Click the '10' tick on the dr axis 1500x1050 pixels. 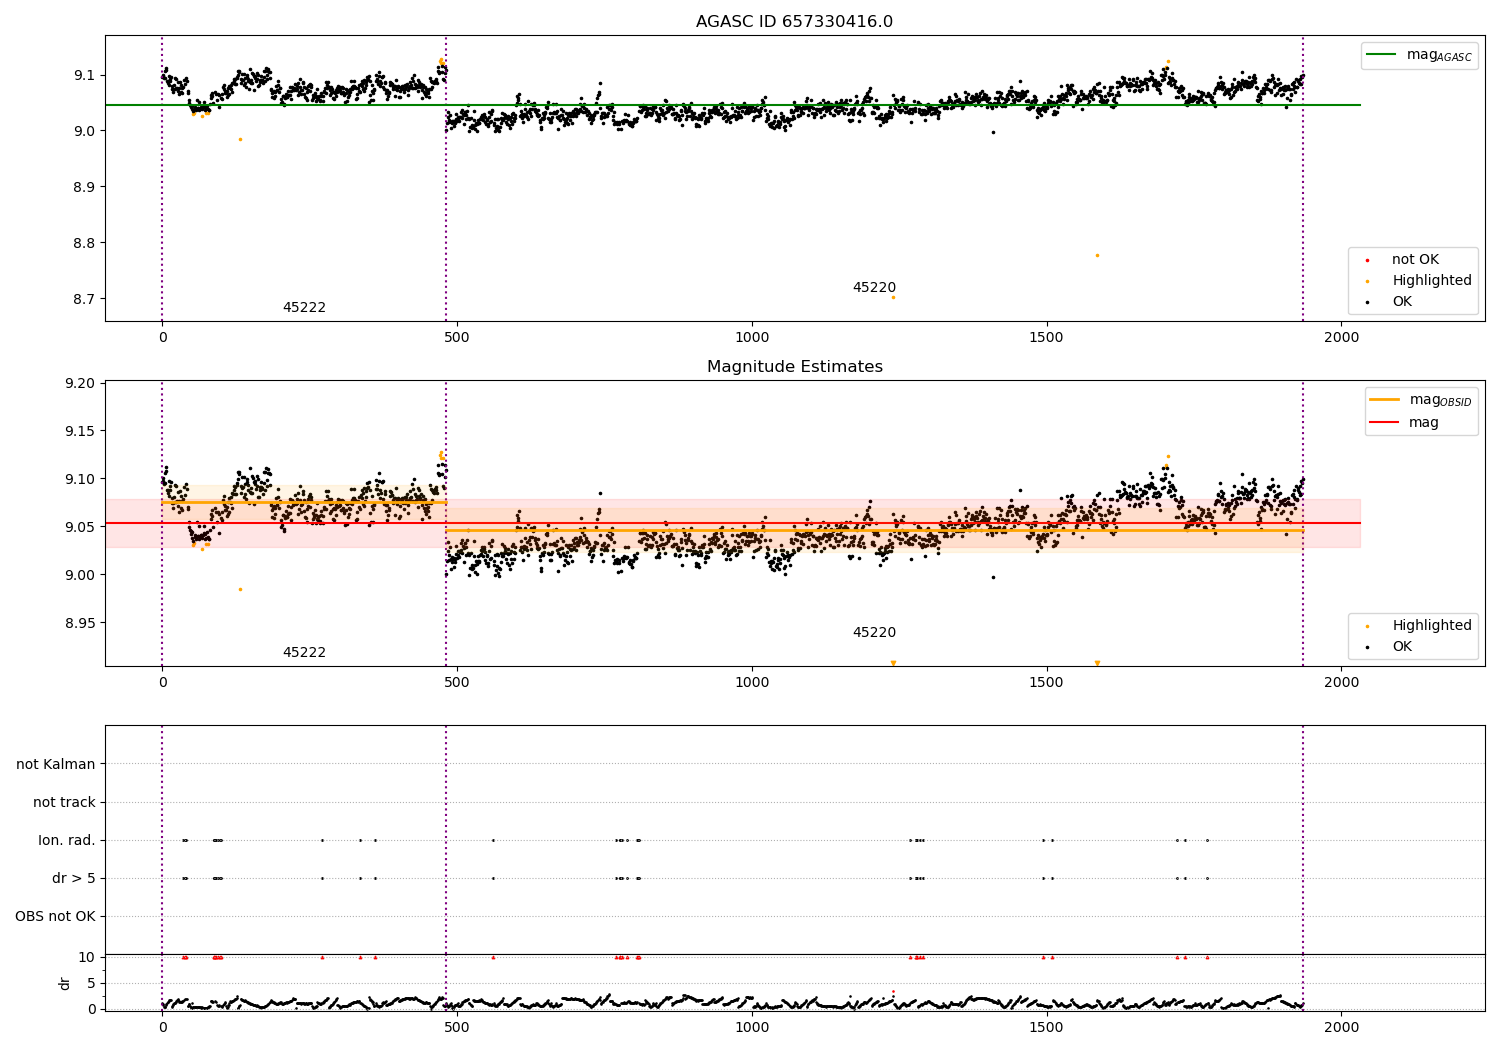tap(87, 958)
